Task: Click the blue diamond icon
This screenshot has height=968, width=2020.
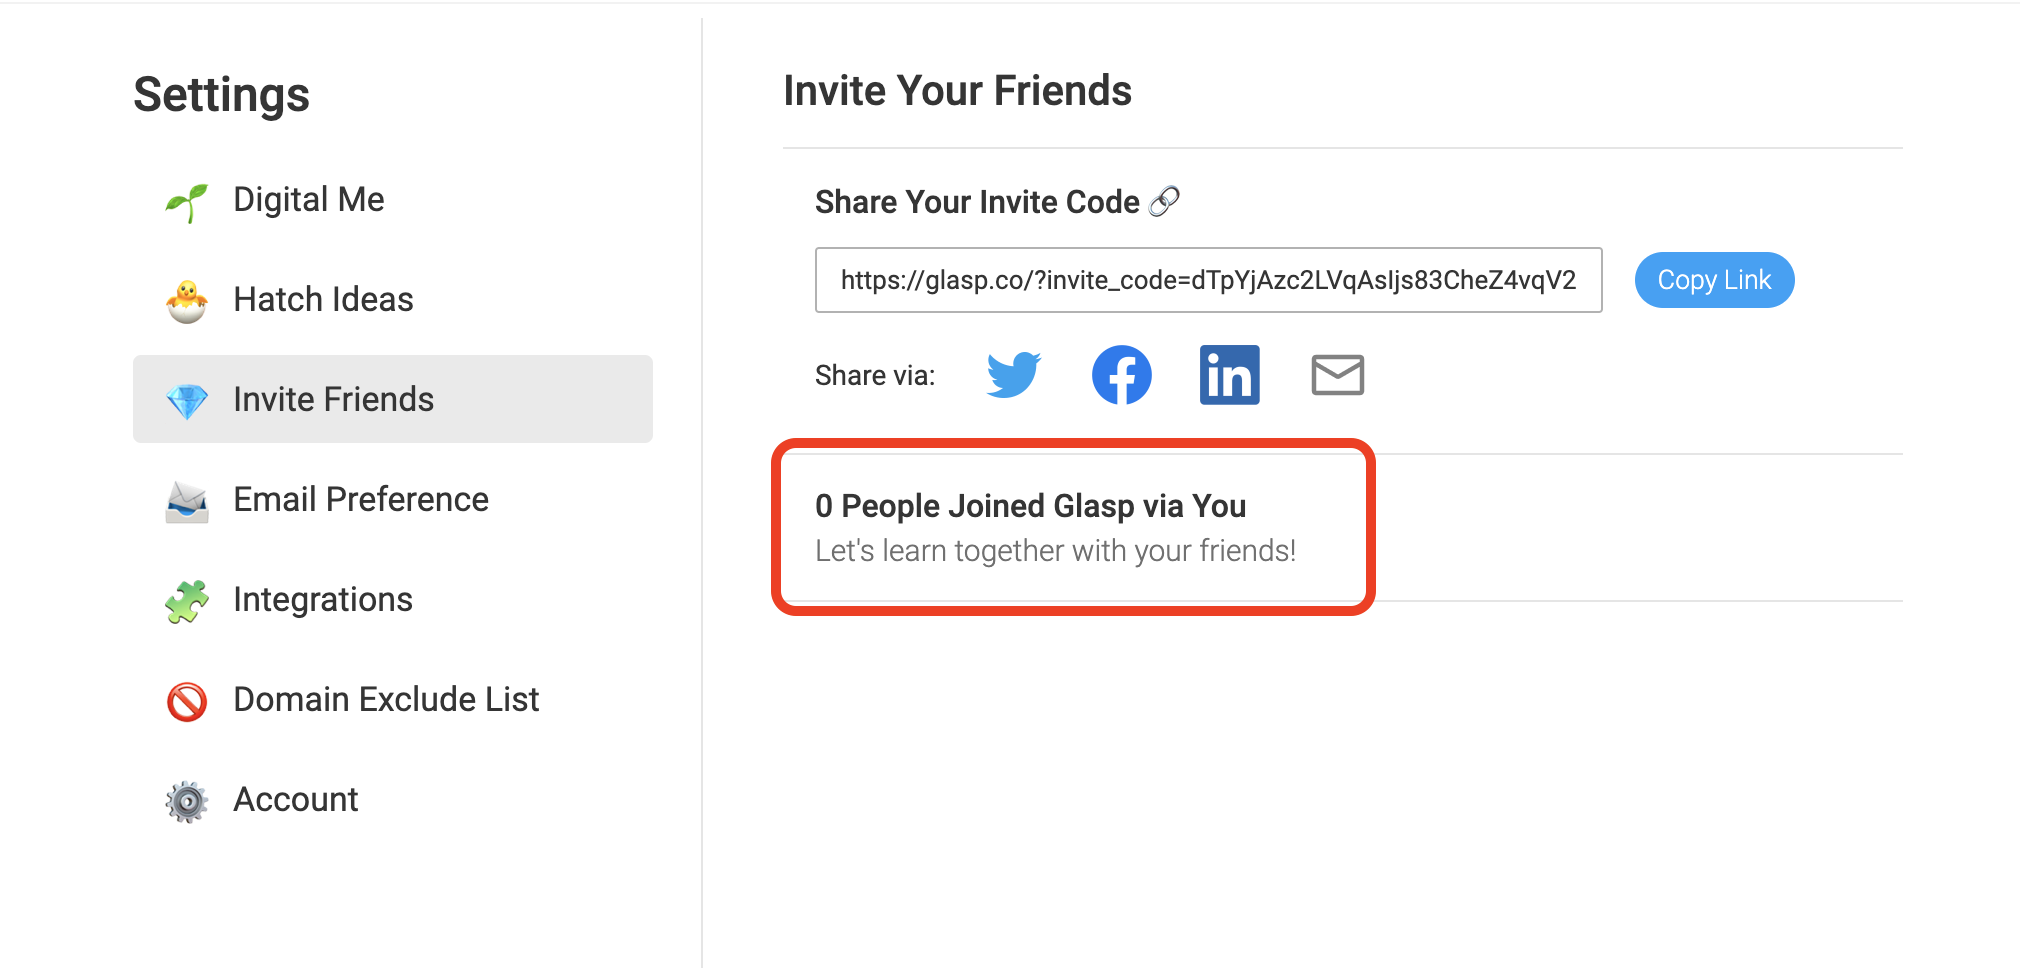Action: pos(187,401)
